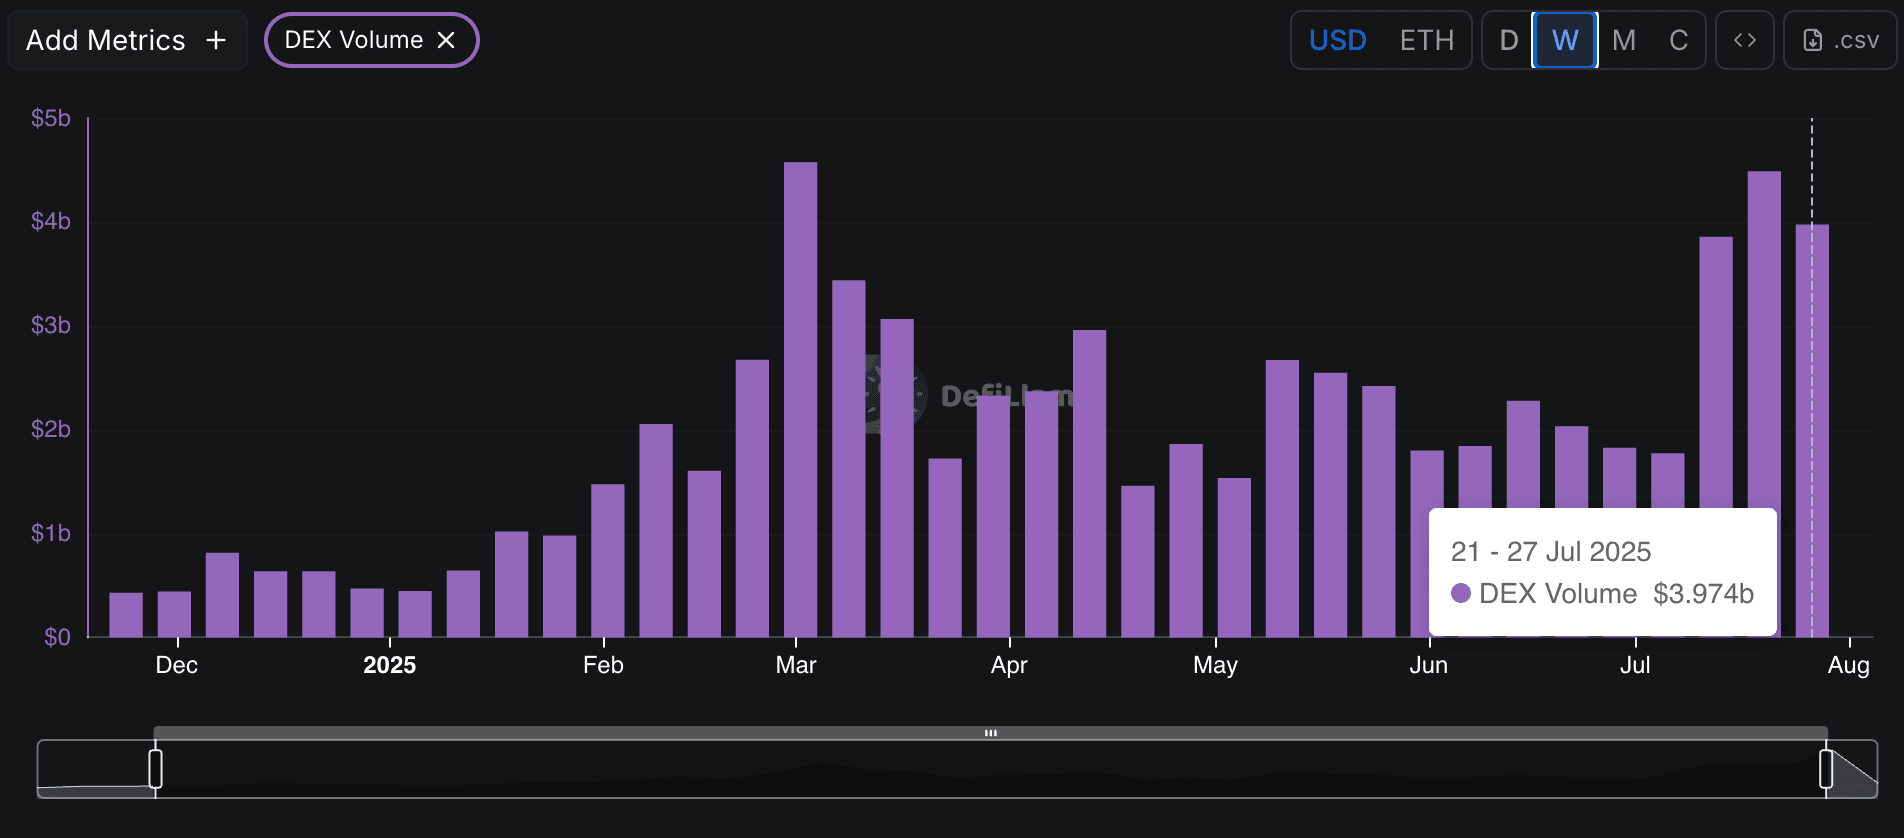
Task: Remove DEX Volume metric with X icon
Action: pyautogui.click(x=446, y=40)
